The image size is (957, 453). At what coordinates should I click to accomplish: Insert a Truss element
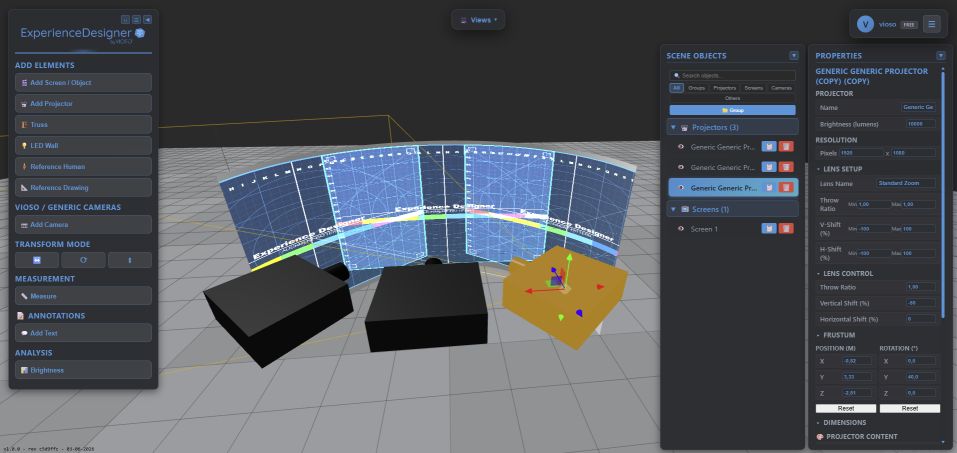(83, 125)
